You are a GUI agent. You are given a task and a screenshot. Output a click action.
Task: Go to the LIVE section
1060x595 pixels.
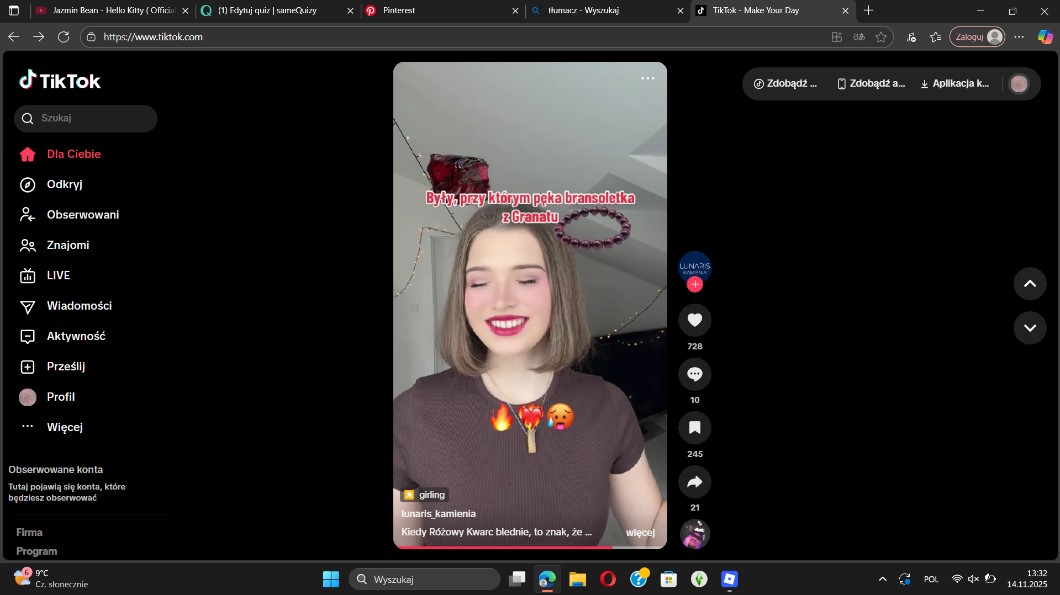[58, 275]
